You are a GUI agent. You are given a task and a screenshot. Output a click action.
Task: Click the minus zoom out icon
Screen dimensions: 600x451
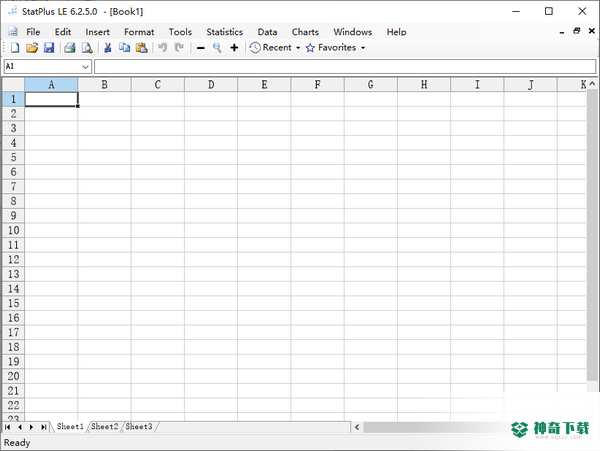click(x=201, y=48)
